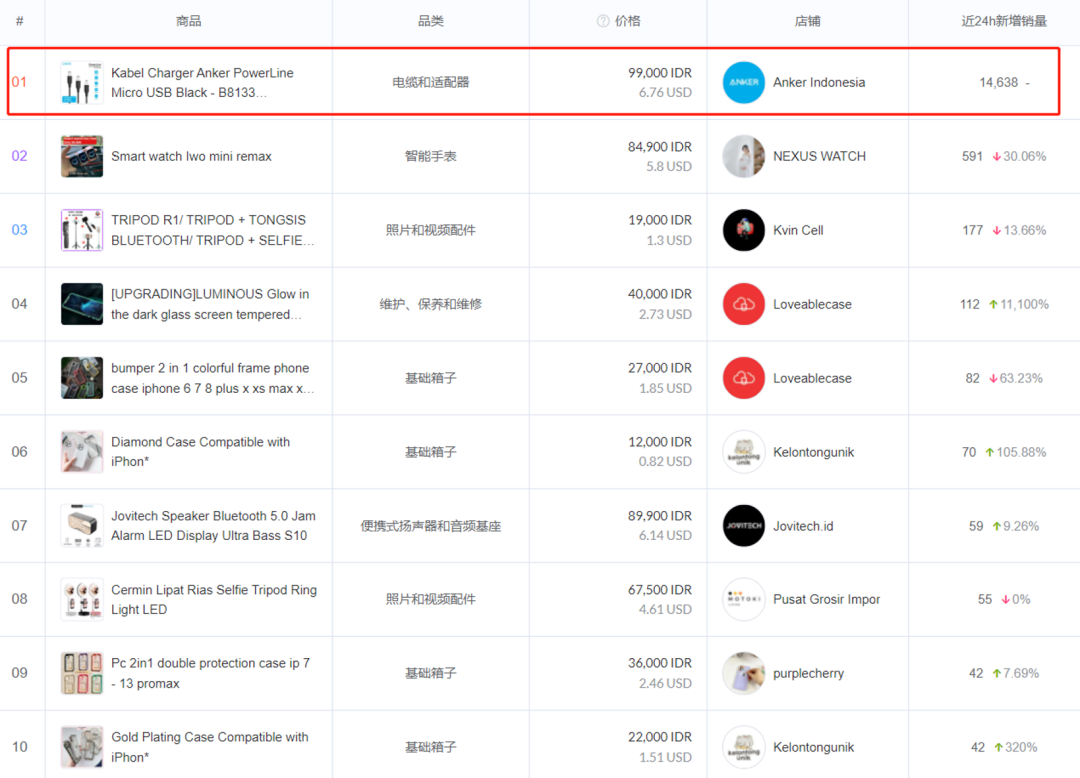Click the TRIPOD R1/ TRIPOD + TONGSIS title
Viewport: 1080px width, 778px height.
click(x=212, y=230)
